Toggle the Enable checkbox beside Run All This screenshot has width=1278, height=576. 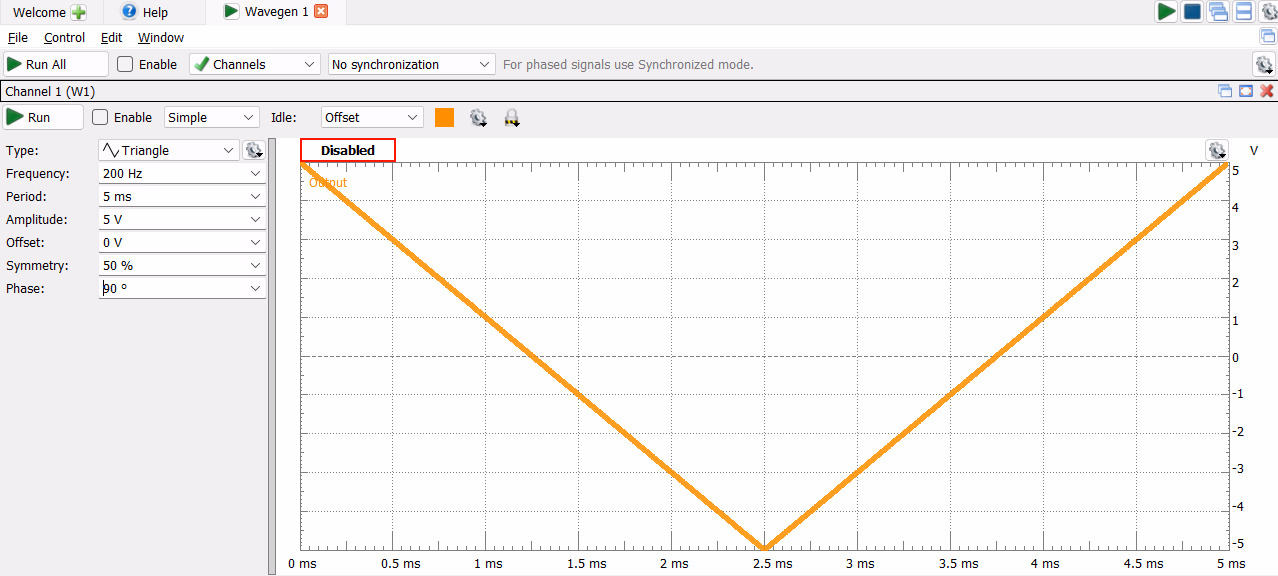click(125, 64)
